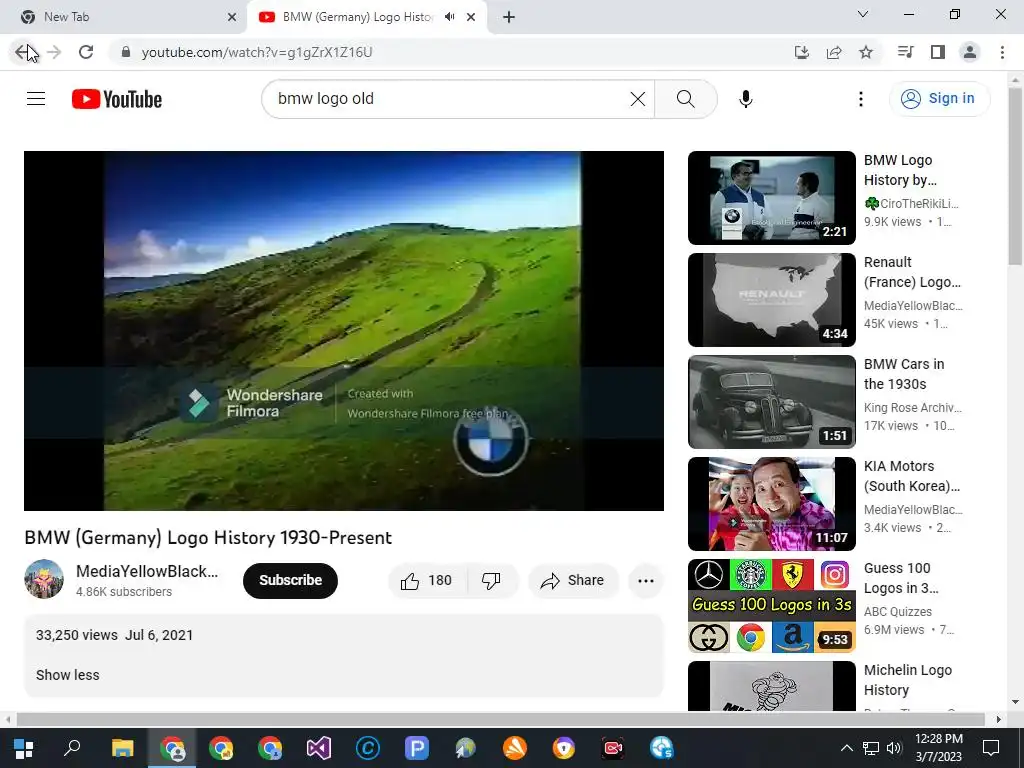Close the BMW Logo History tab
1024x768 pixels.
(471, 17)
